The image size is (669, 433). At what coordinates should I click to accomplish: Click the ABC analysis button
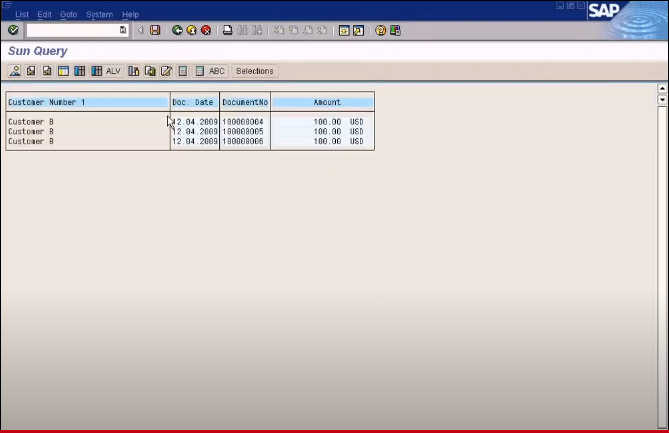(211, 71)
